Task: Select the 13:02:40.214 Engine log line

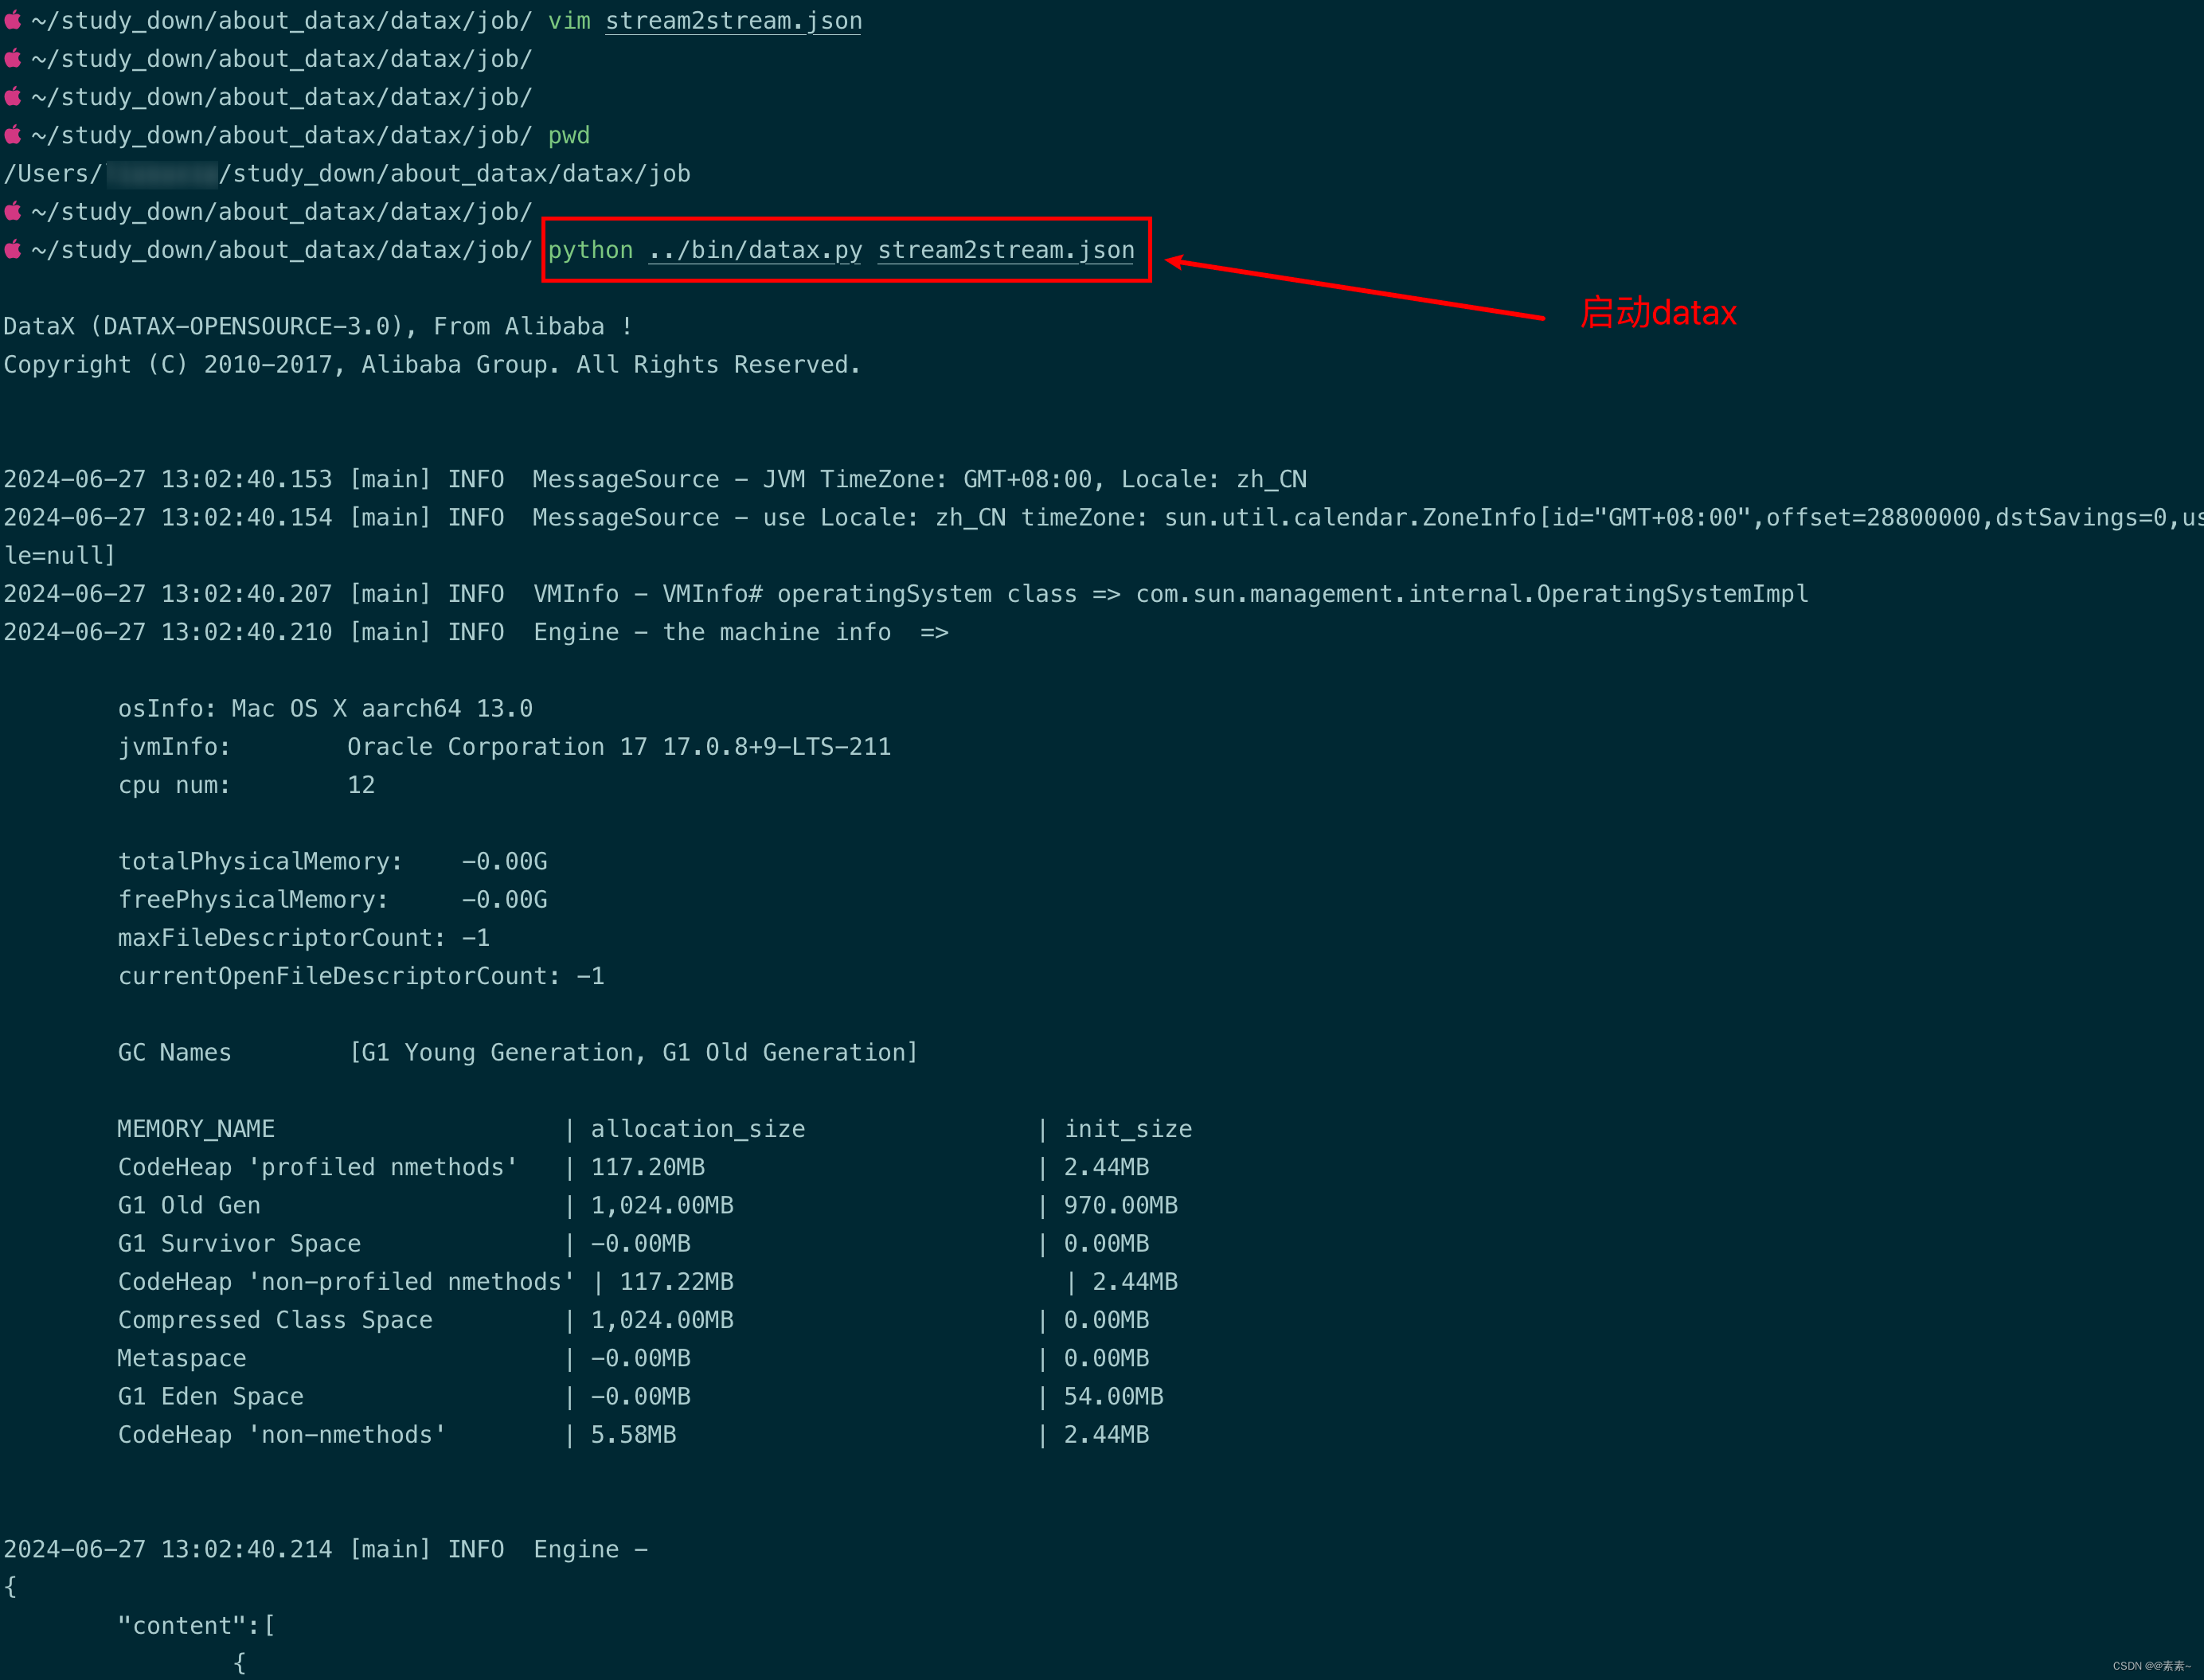Action: click(326, 1550)
